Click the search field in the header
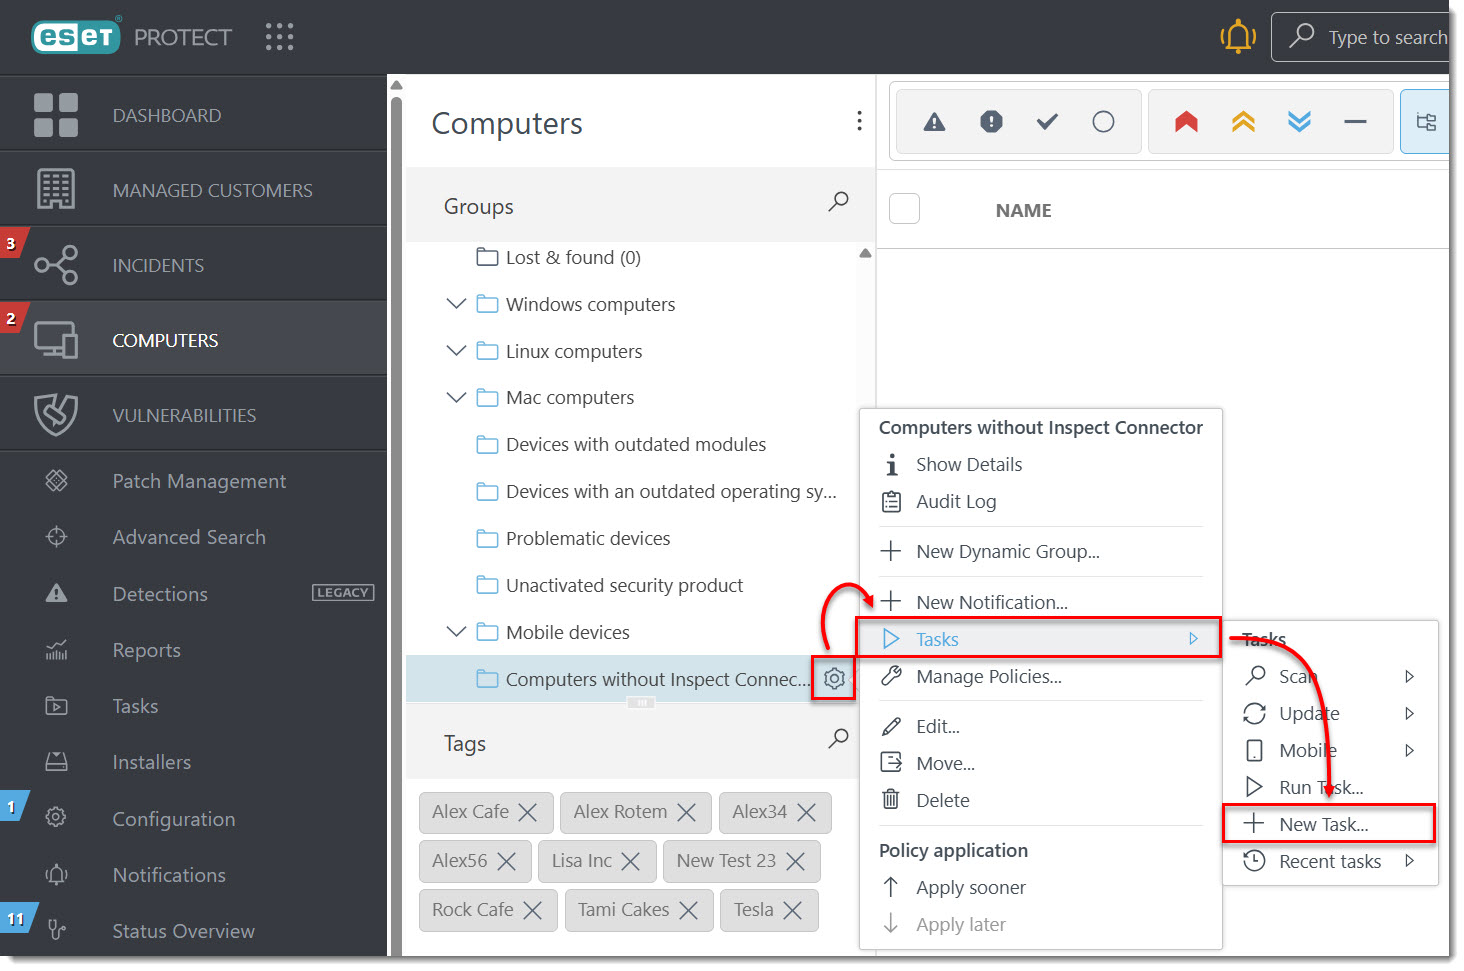The width and height of the screenshot is (1464, 971). (1362, 37)
